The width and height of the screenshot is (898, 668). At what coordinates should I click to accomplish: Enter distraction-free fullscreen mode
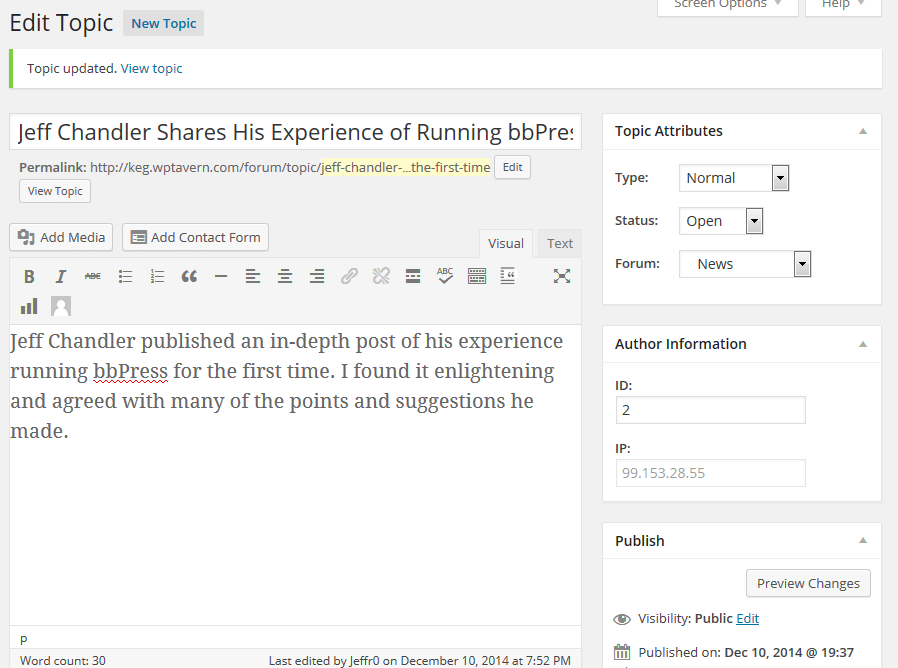point(562,276)
